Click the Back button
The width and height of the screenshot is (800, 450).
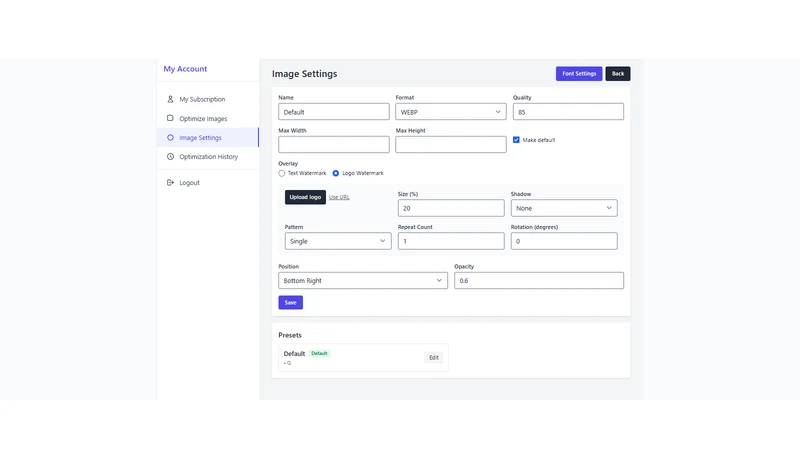(x=618, y=73)
